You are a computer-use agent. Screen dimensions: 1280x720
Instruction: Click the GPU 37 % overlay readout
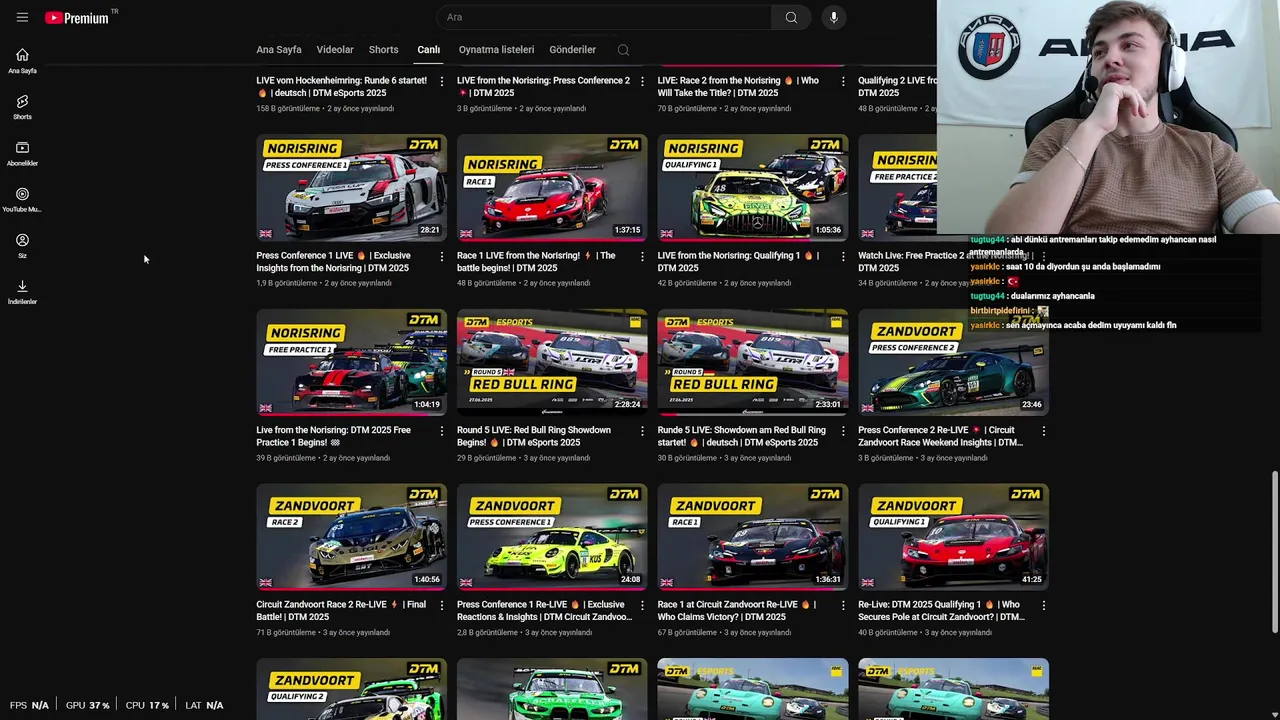click(x=88, y=705)
